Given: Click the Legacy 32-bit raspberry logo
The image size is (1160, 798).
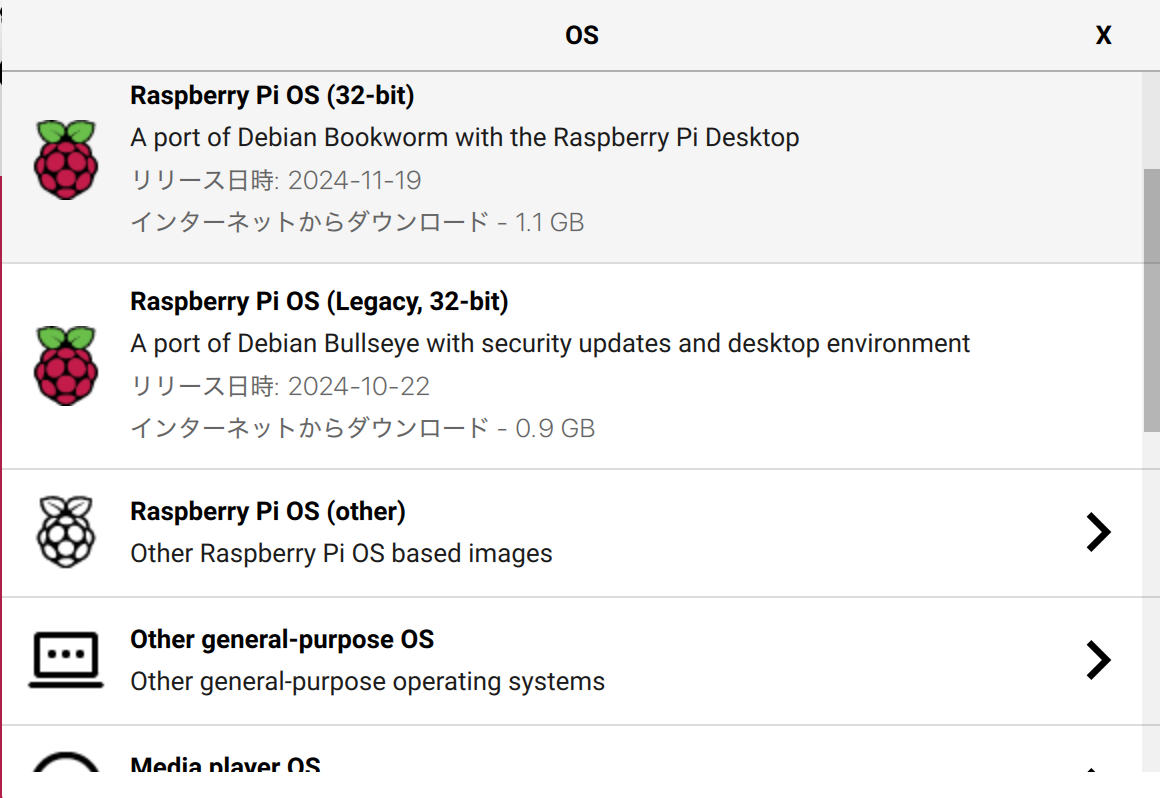Looking at the screenshot, I should click(x=66, y=365).
